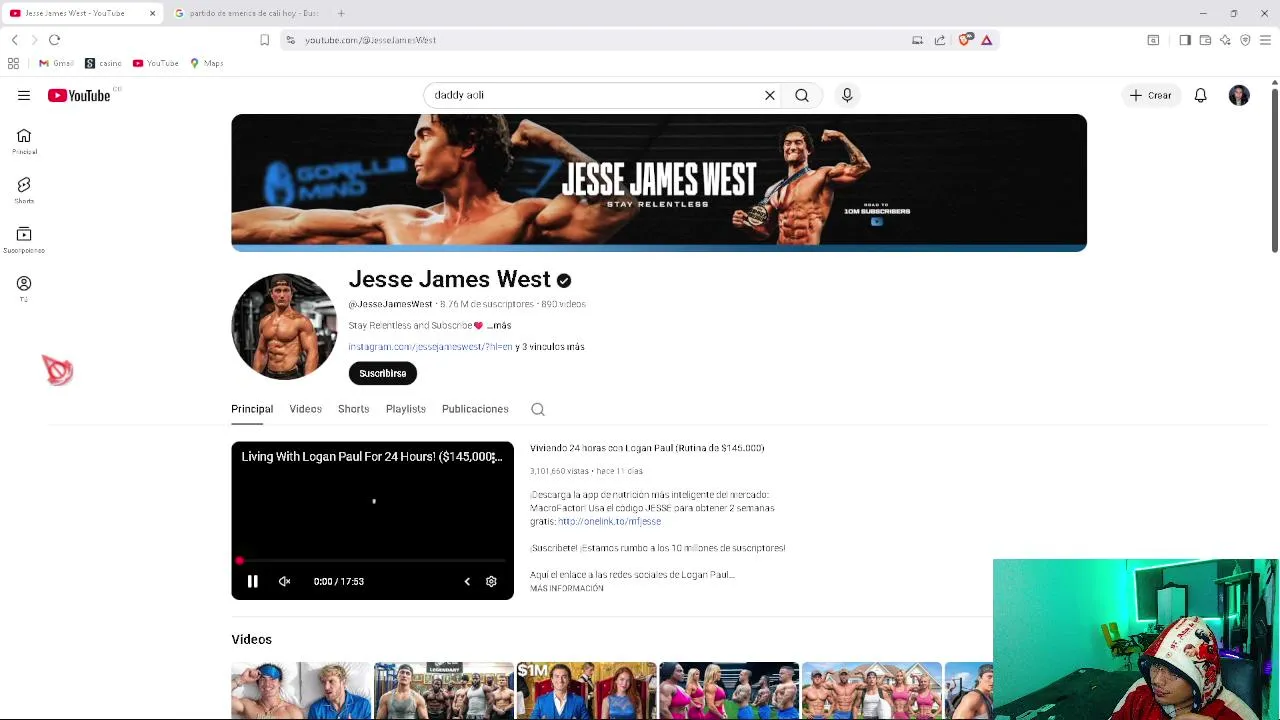1280x720 pixels.
Task: Open the browser sidebar panel
Action: pos(1185,40)
